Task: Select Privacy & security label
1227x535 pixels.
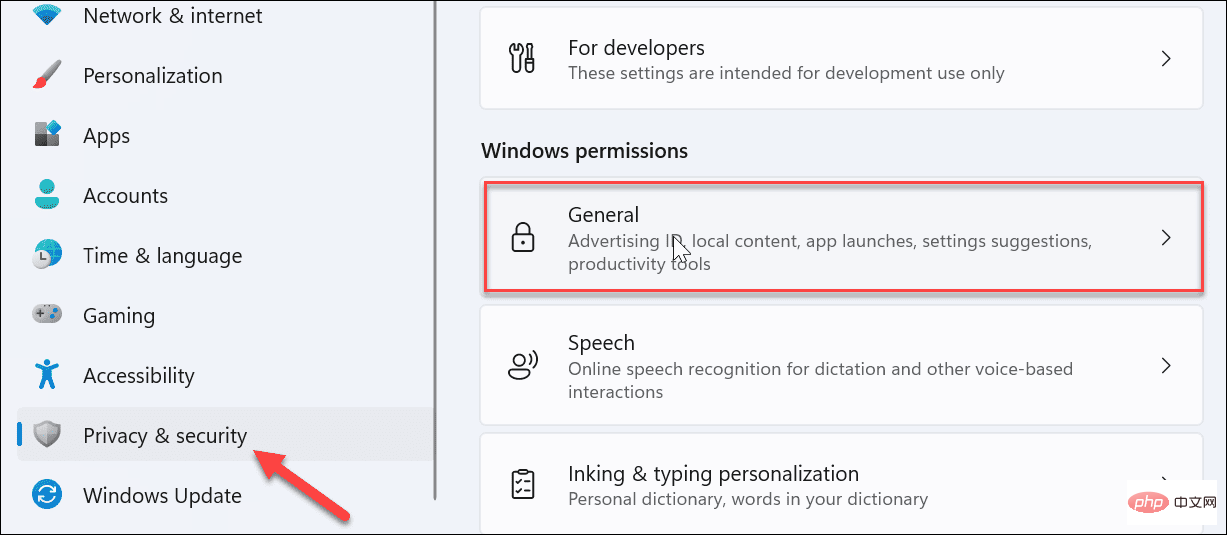Action: point(164,436)
